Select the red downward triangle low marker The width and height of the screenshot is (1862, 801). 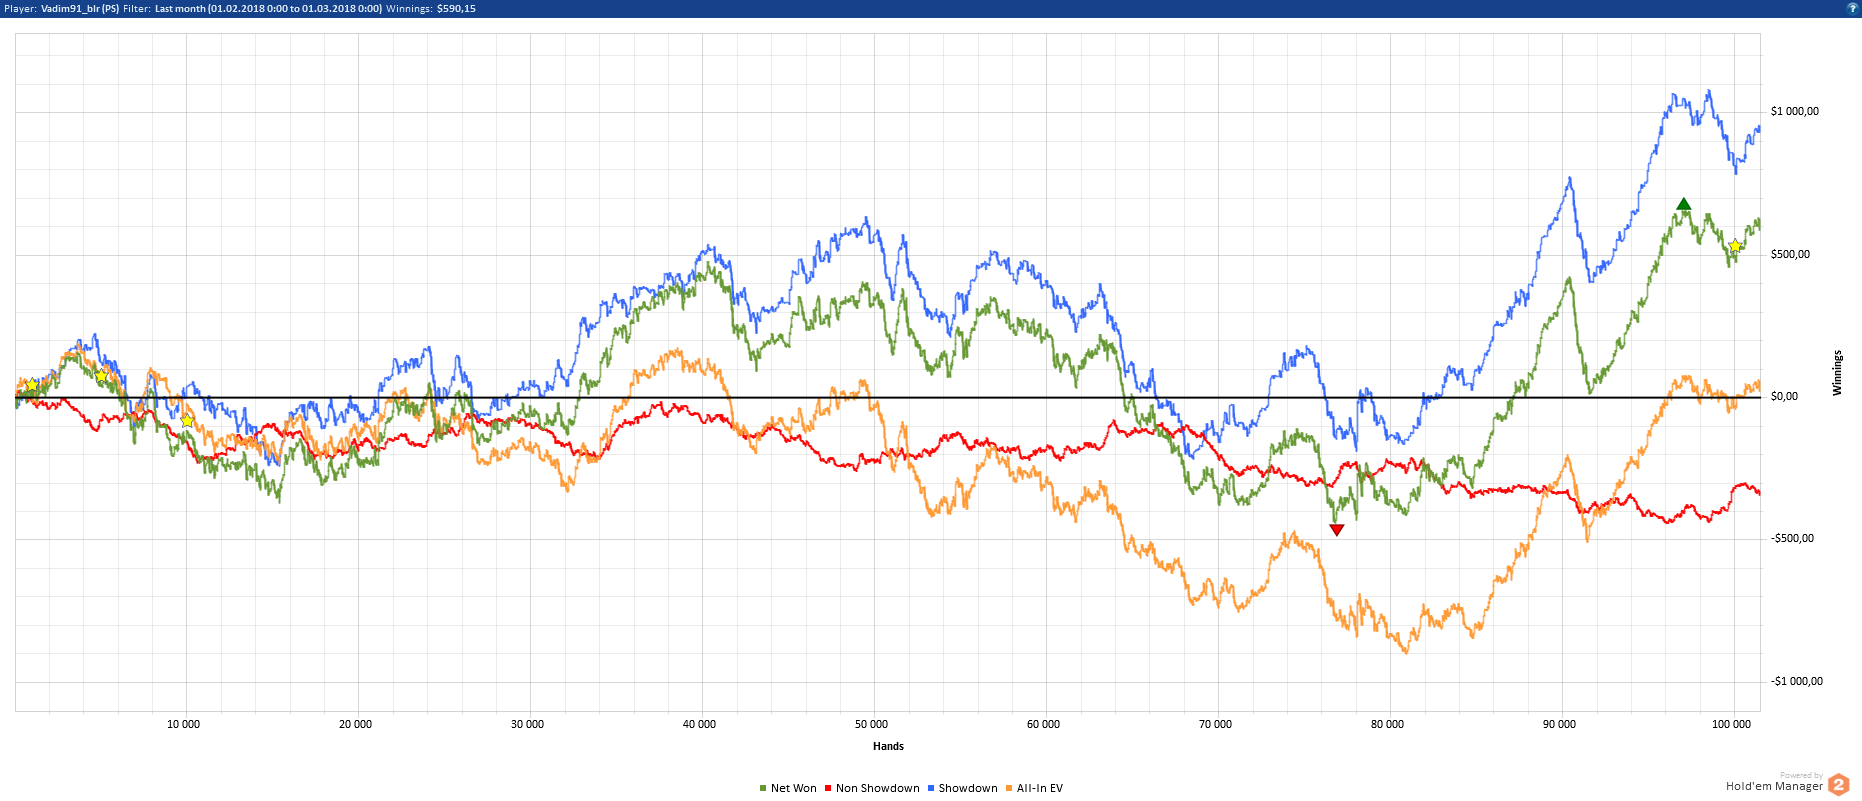click(1337, 530)
